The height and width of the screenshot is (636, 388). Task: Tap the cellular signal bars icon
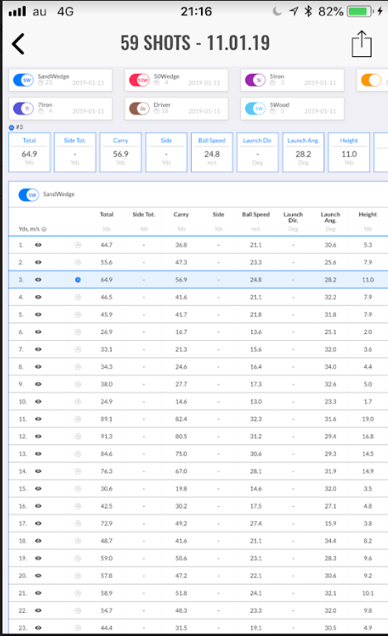[x=17, y=11]
